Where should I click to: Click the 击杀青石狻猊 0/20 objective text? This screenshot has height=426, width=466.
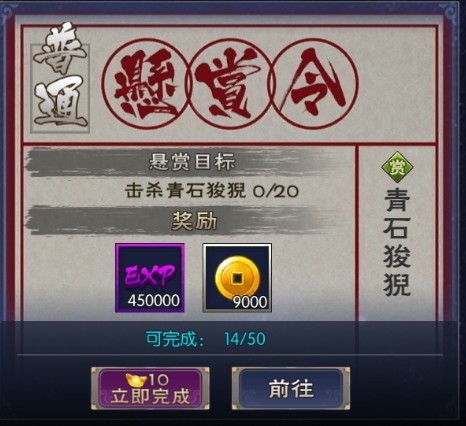coord(212,191)
